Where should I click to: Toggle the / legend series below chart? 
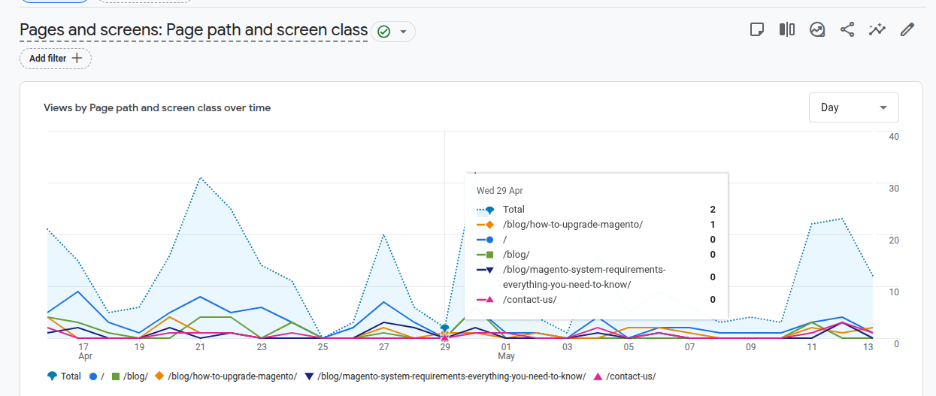tap(97, 376)
